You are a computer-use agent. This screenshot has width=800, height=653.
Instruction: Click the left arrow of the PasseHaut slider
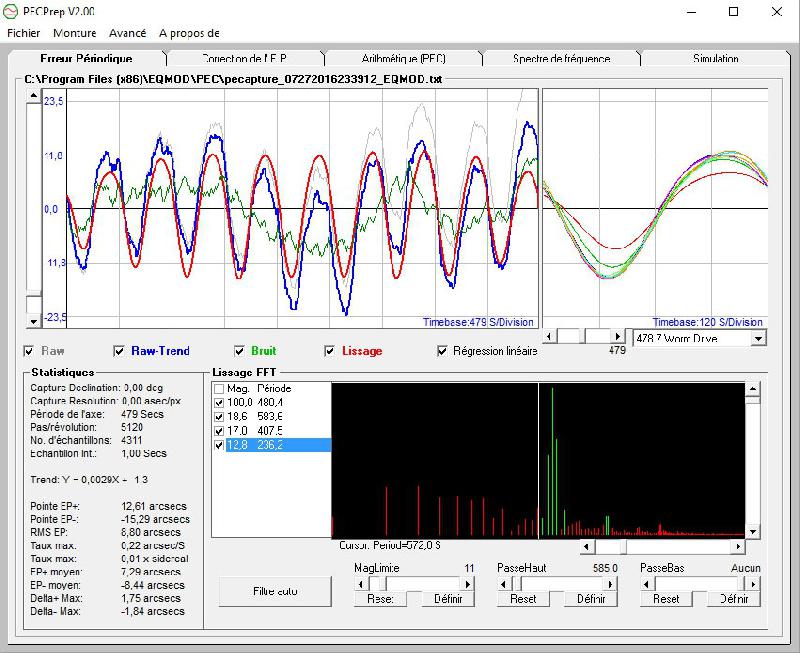pos(504,583)
